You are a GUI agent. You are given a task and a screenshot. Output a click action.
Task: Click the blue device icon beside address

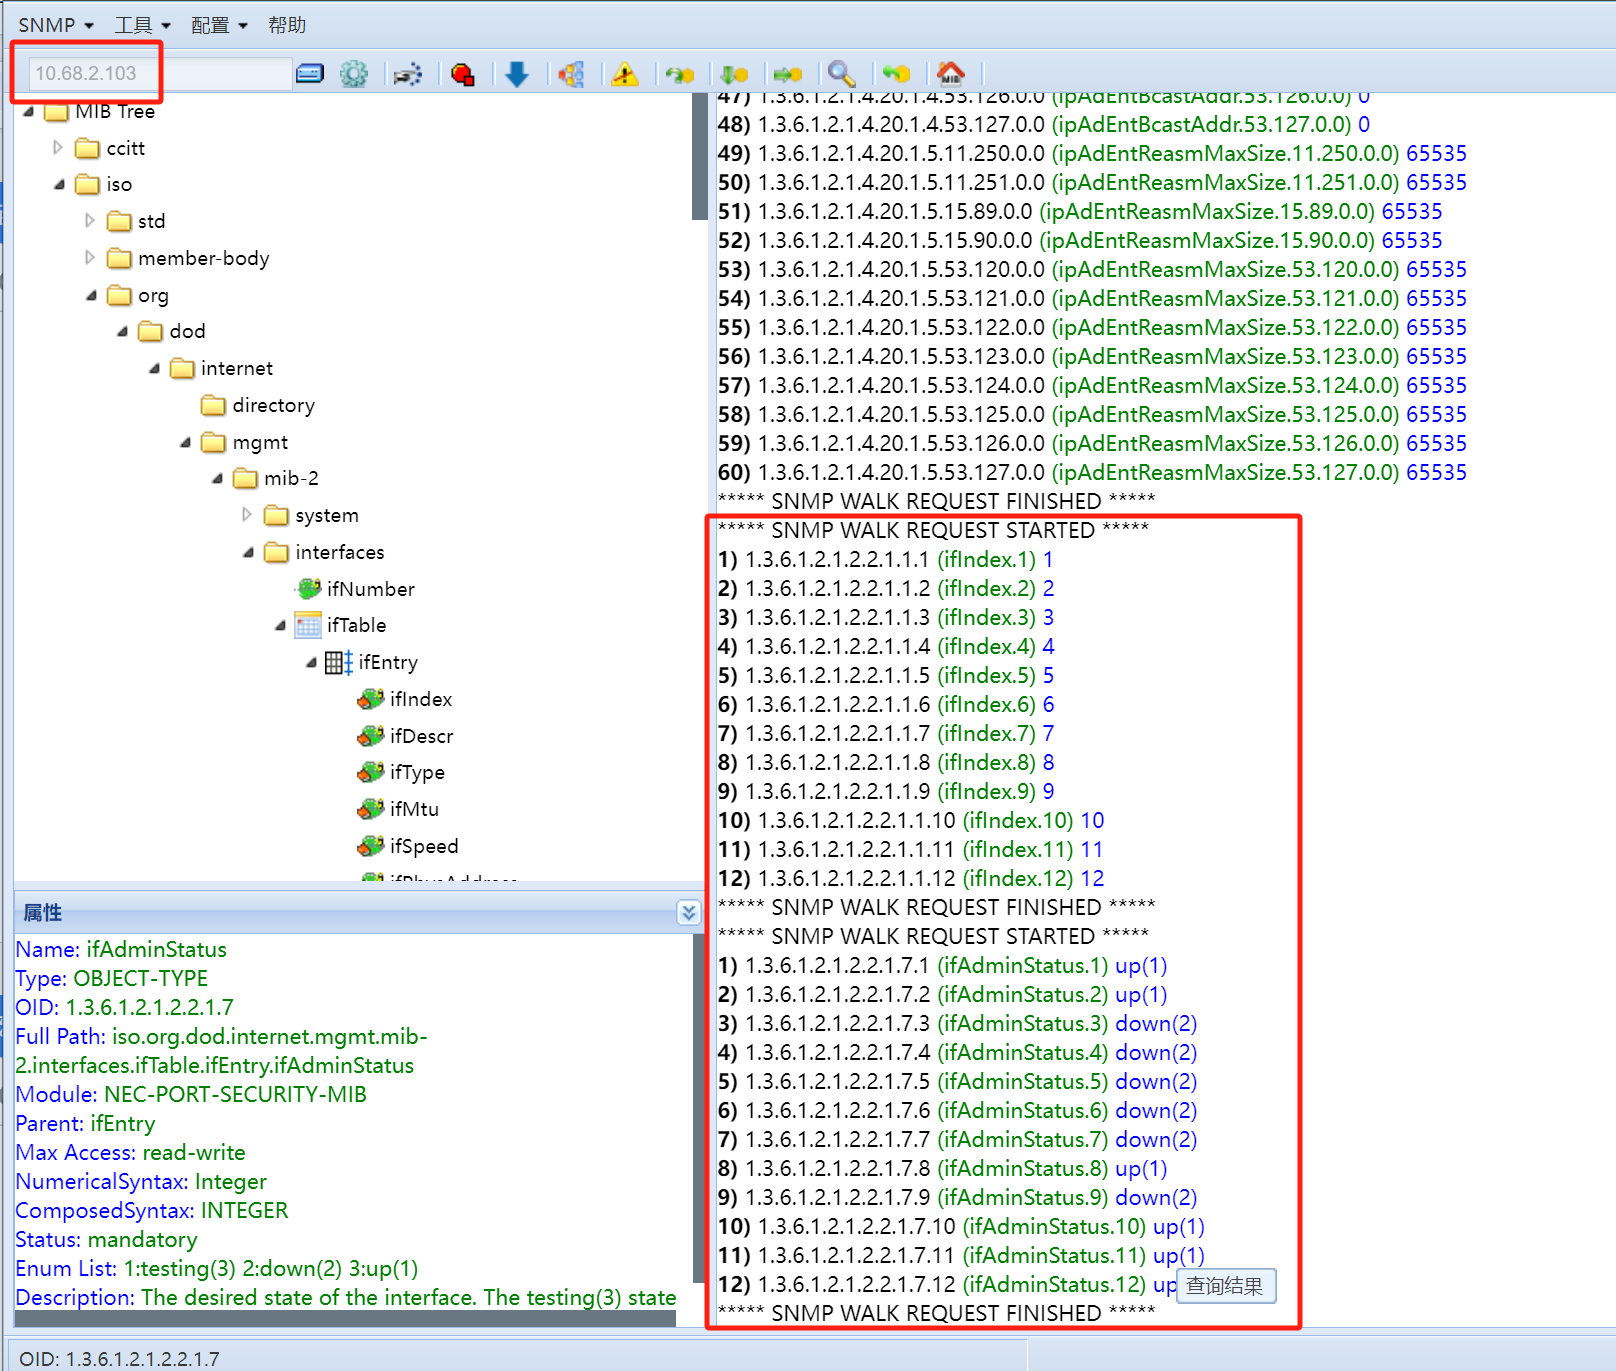(x=310, y=74)
